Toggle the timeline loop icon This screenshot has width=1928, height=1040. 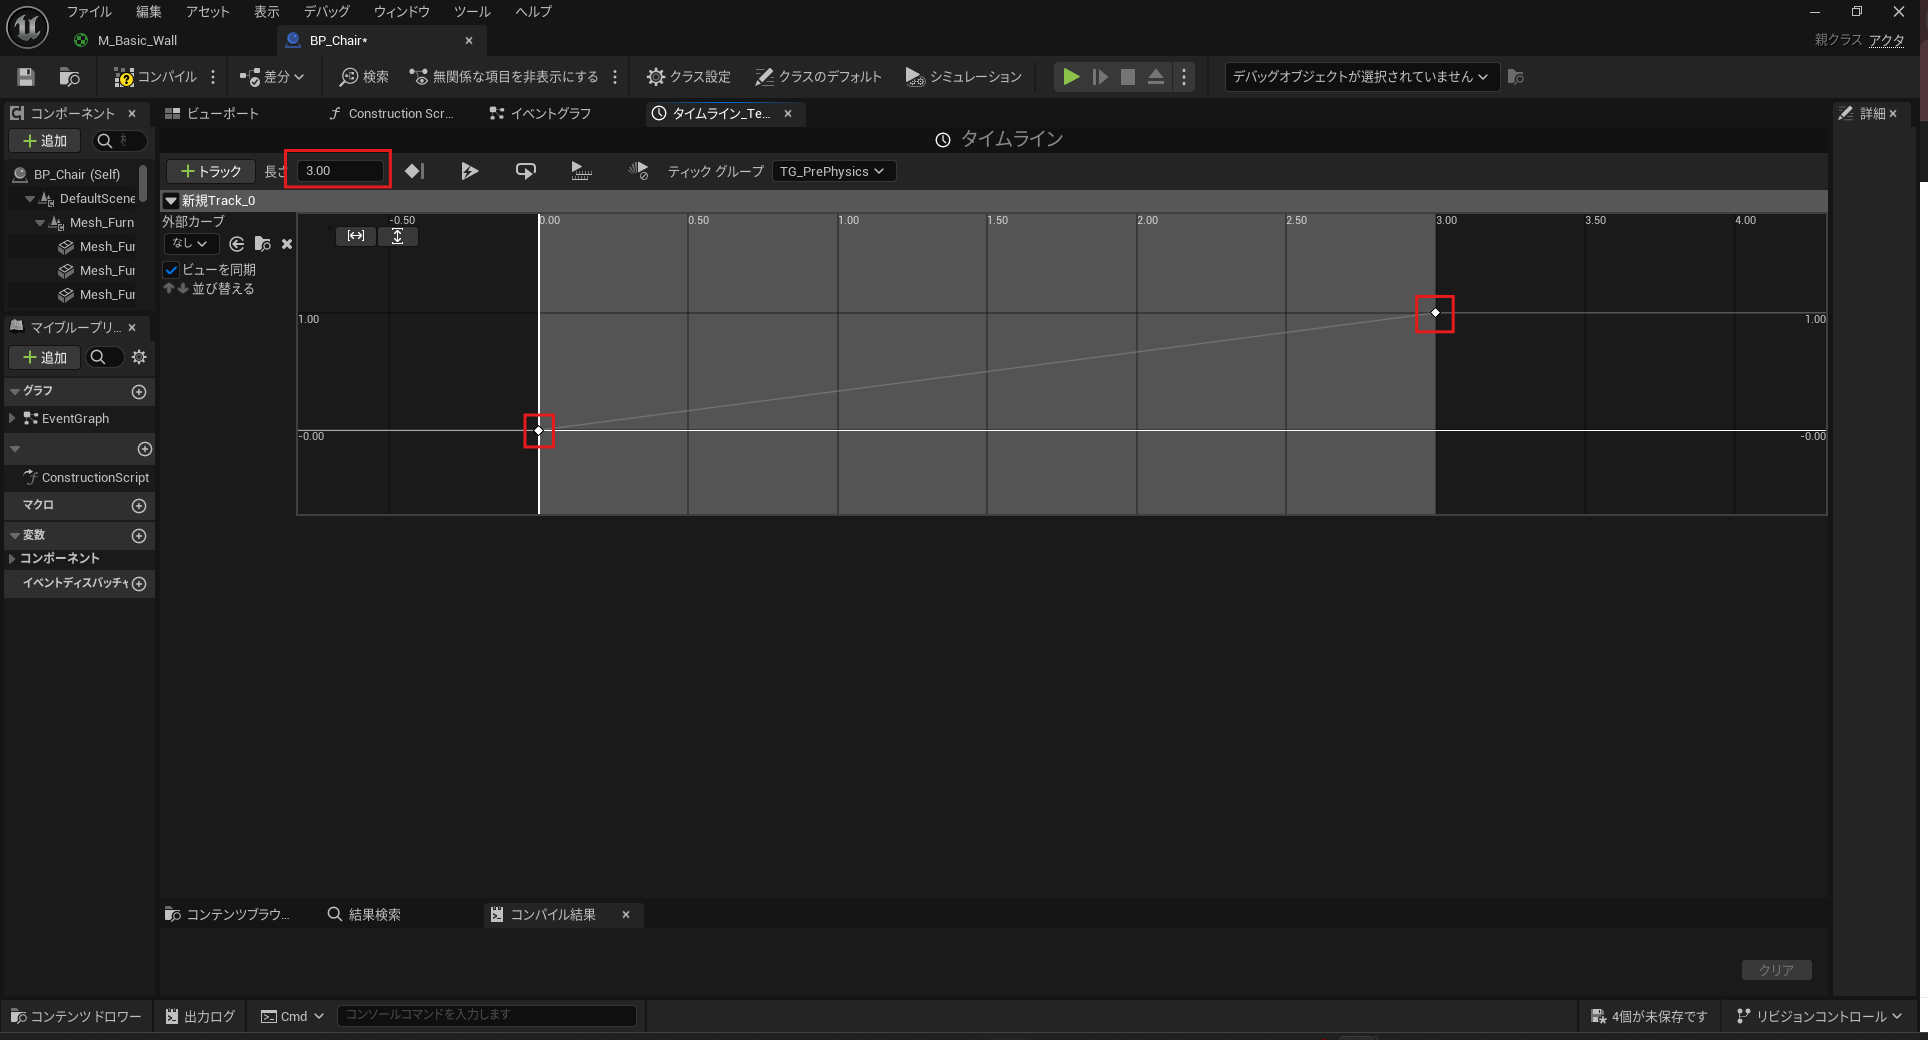[x=525, y=171]
